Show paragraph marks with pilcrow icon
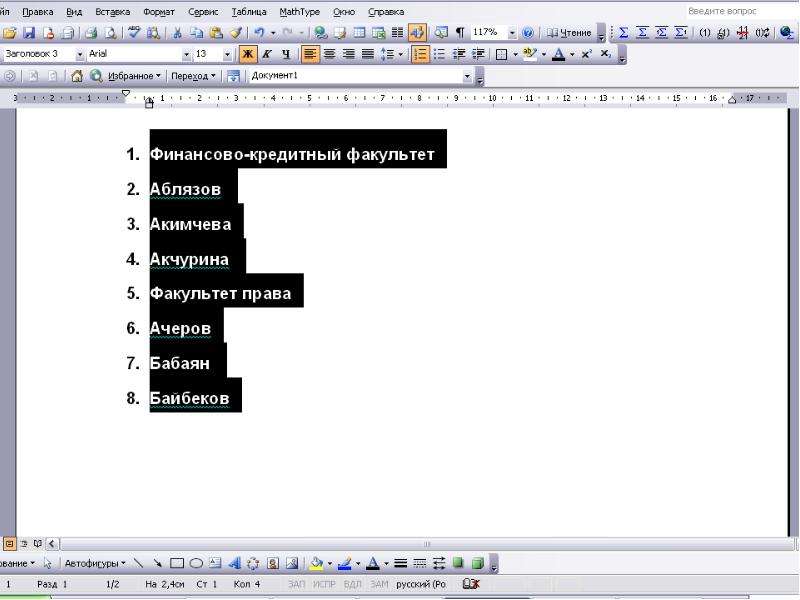800x600 pixels. [x=460, y=33]
